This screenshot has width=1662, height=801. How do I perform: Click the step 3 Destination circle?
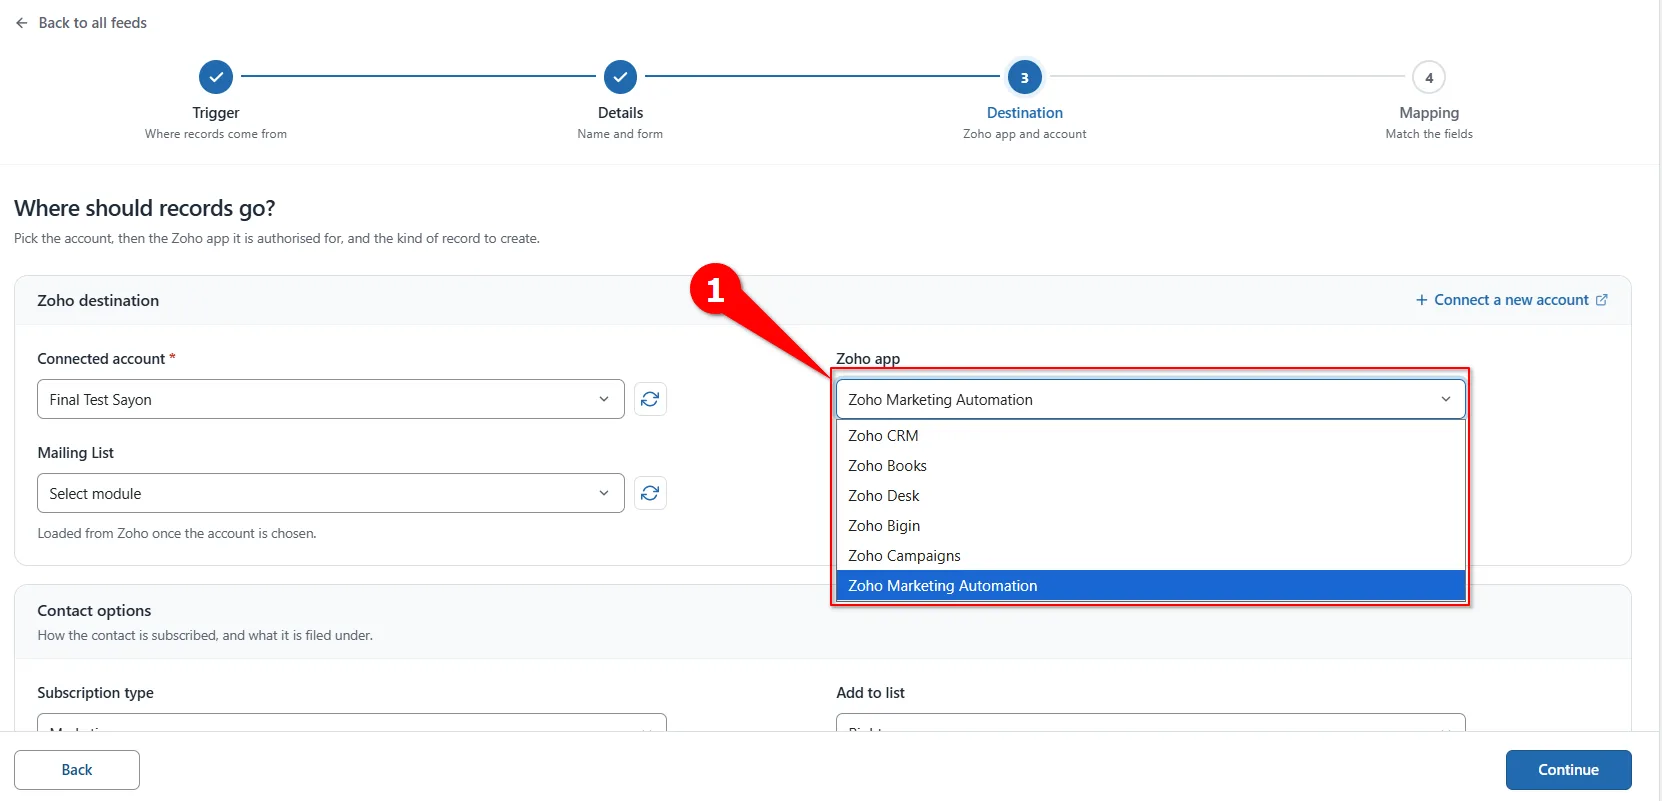(x=1025, y=77)
